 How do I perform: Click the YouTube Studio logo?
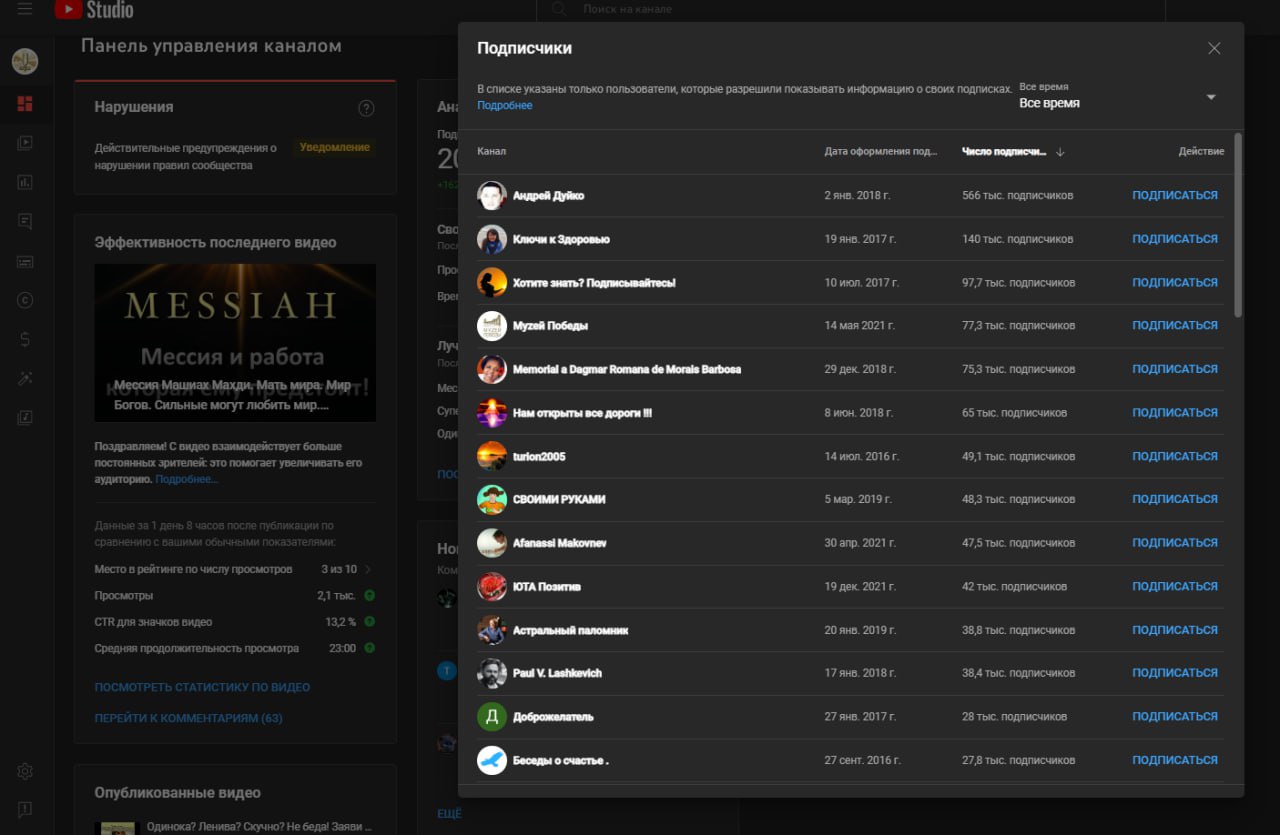(93, 10)
